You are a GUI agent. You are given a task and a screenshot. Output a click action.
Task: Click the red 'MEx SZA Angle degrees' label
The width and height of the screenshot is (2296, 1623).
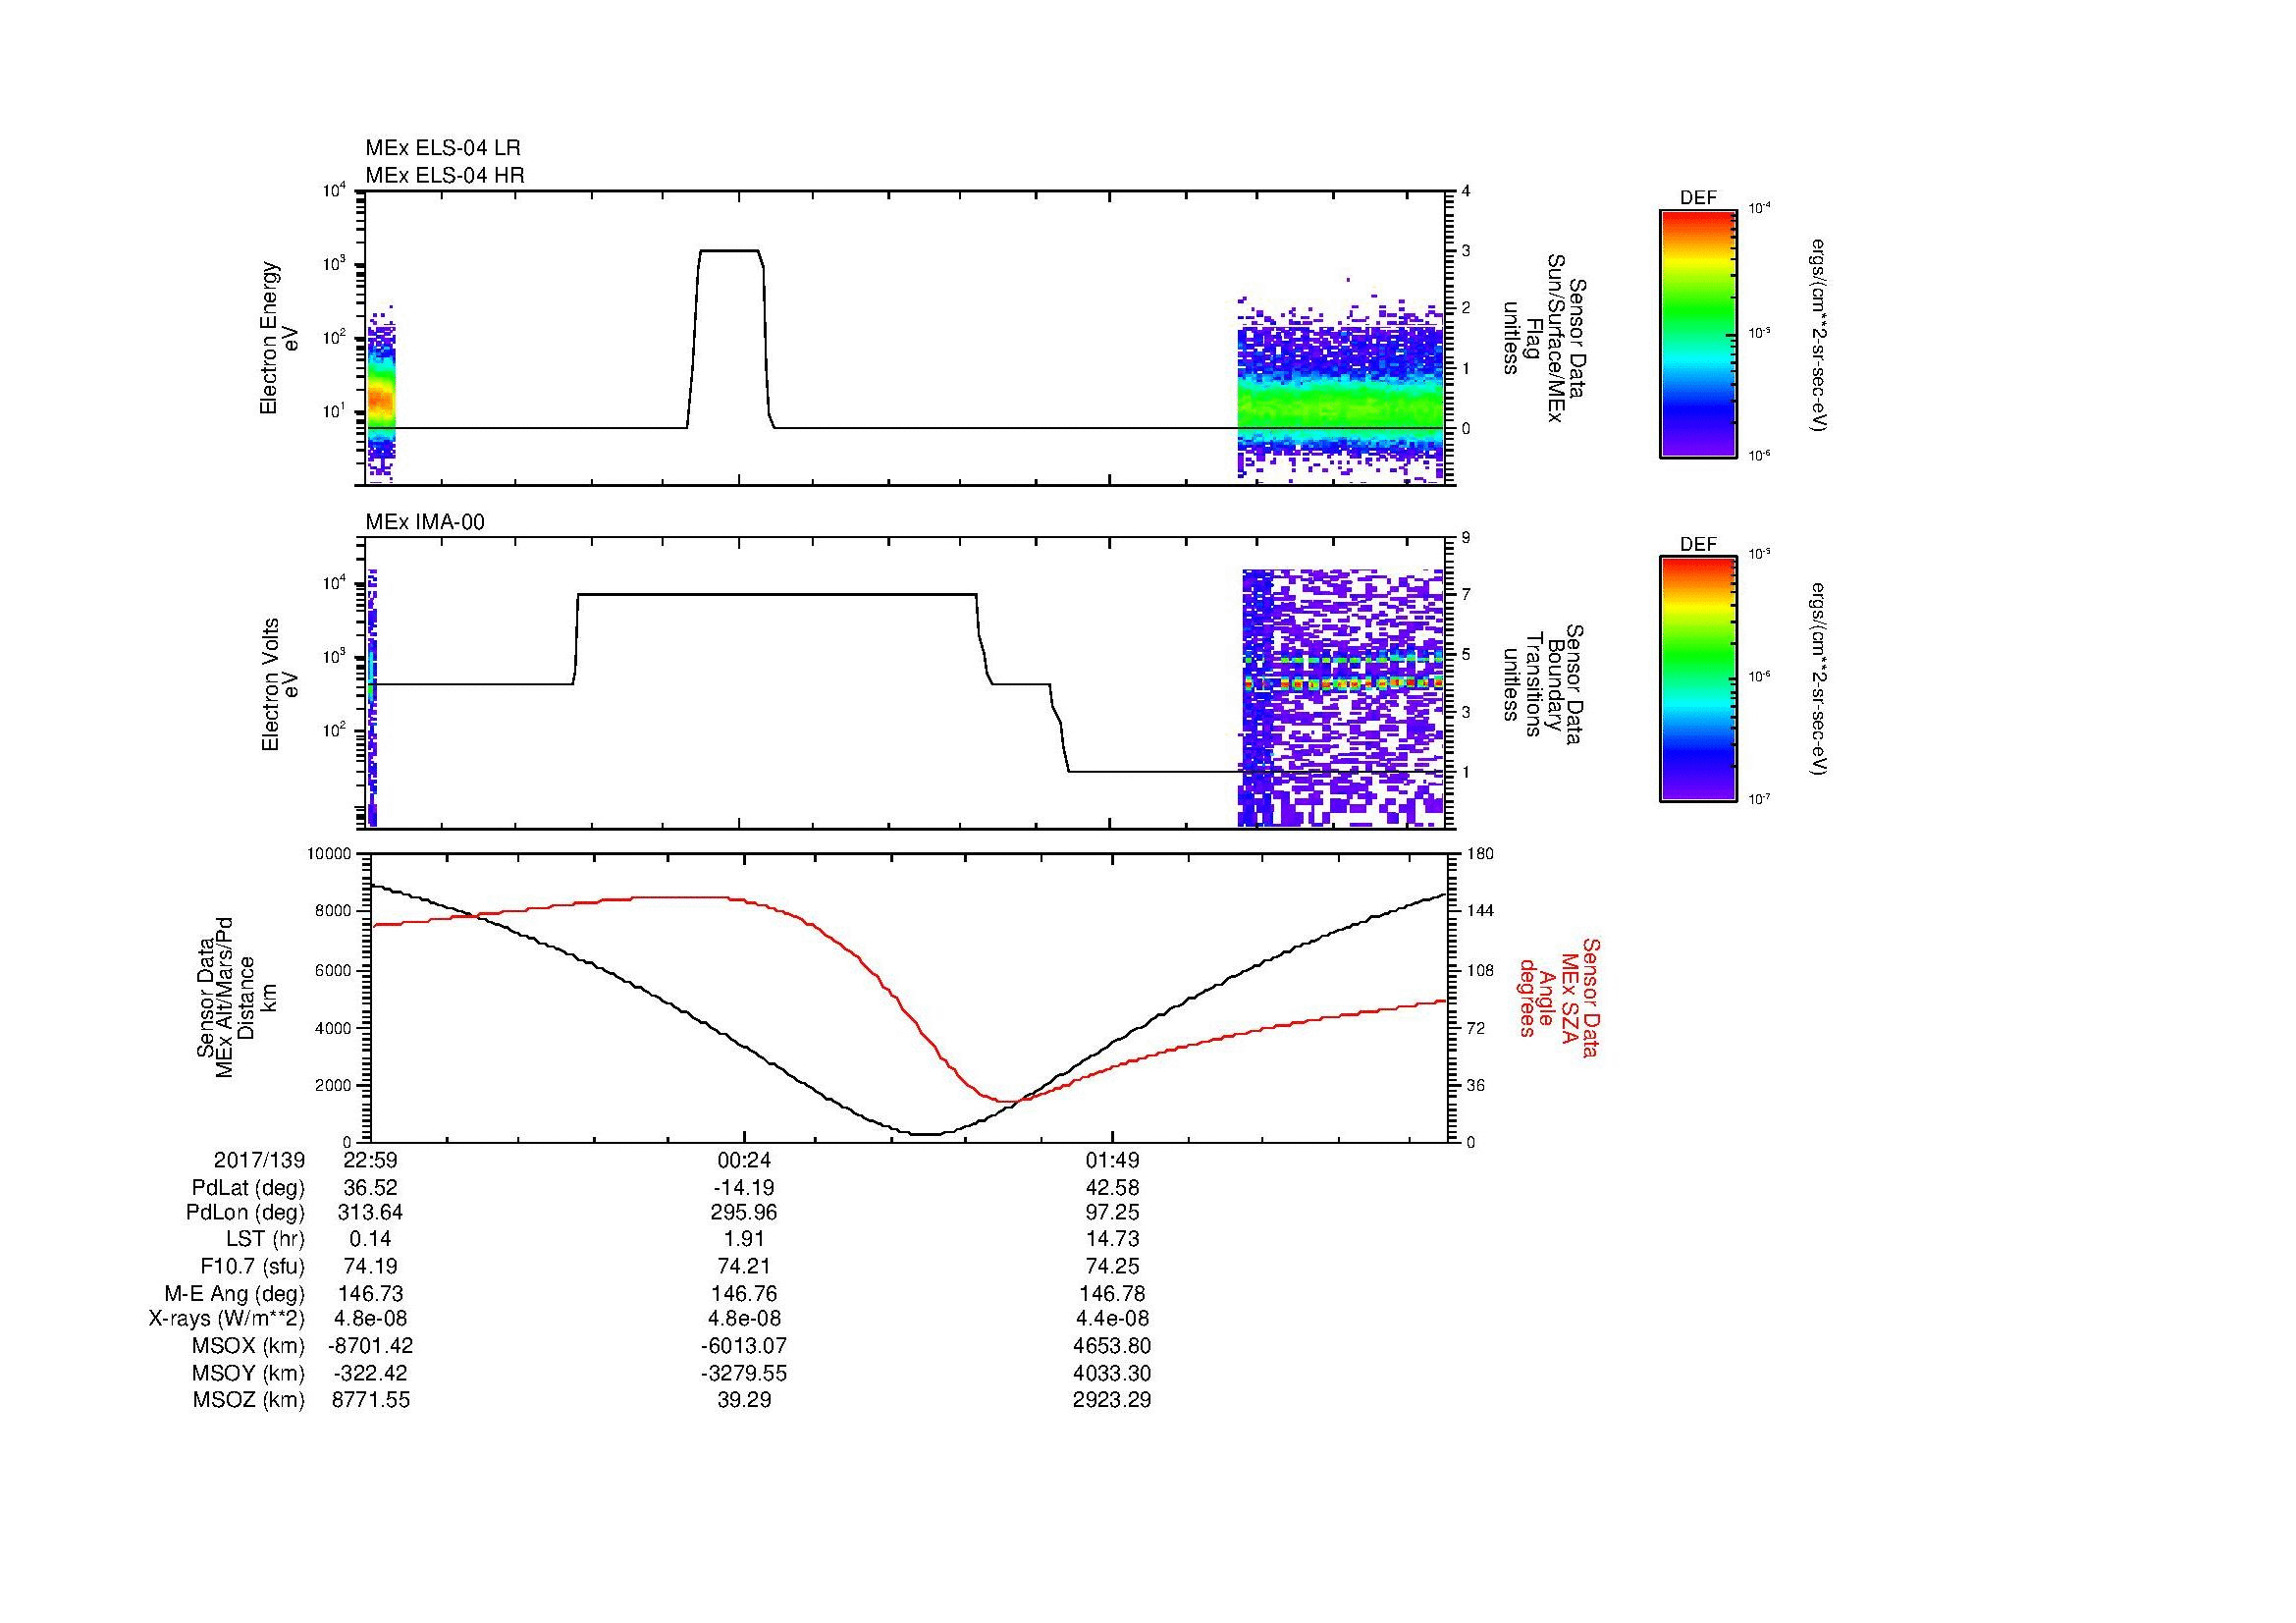point(1558,997)
